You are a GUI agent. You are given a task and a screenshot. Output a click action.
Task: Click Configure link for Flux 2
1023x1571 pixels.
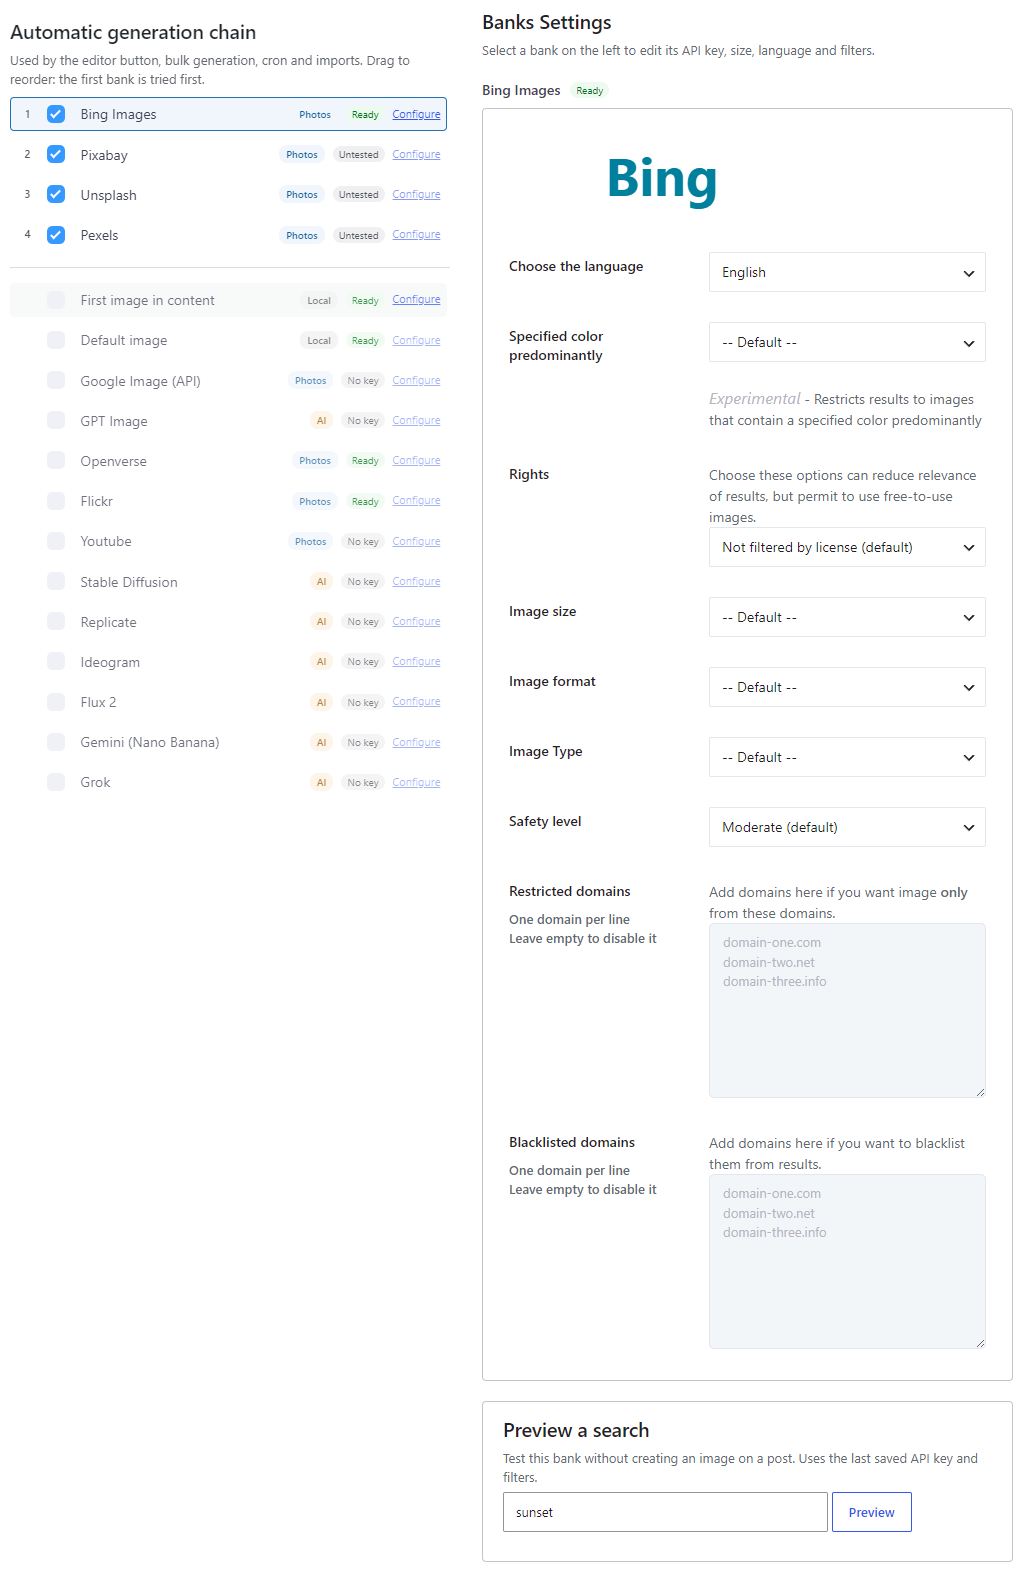click(x=416, y=701)
